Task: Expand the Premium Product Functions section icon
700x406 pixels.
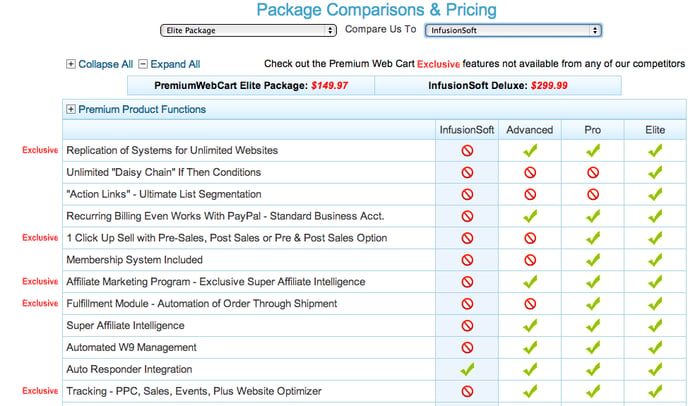Action: [x=71, y=109]
